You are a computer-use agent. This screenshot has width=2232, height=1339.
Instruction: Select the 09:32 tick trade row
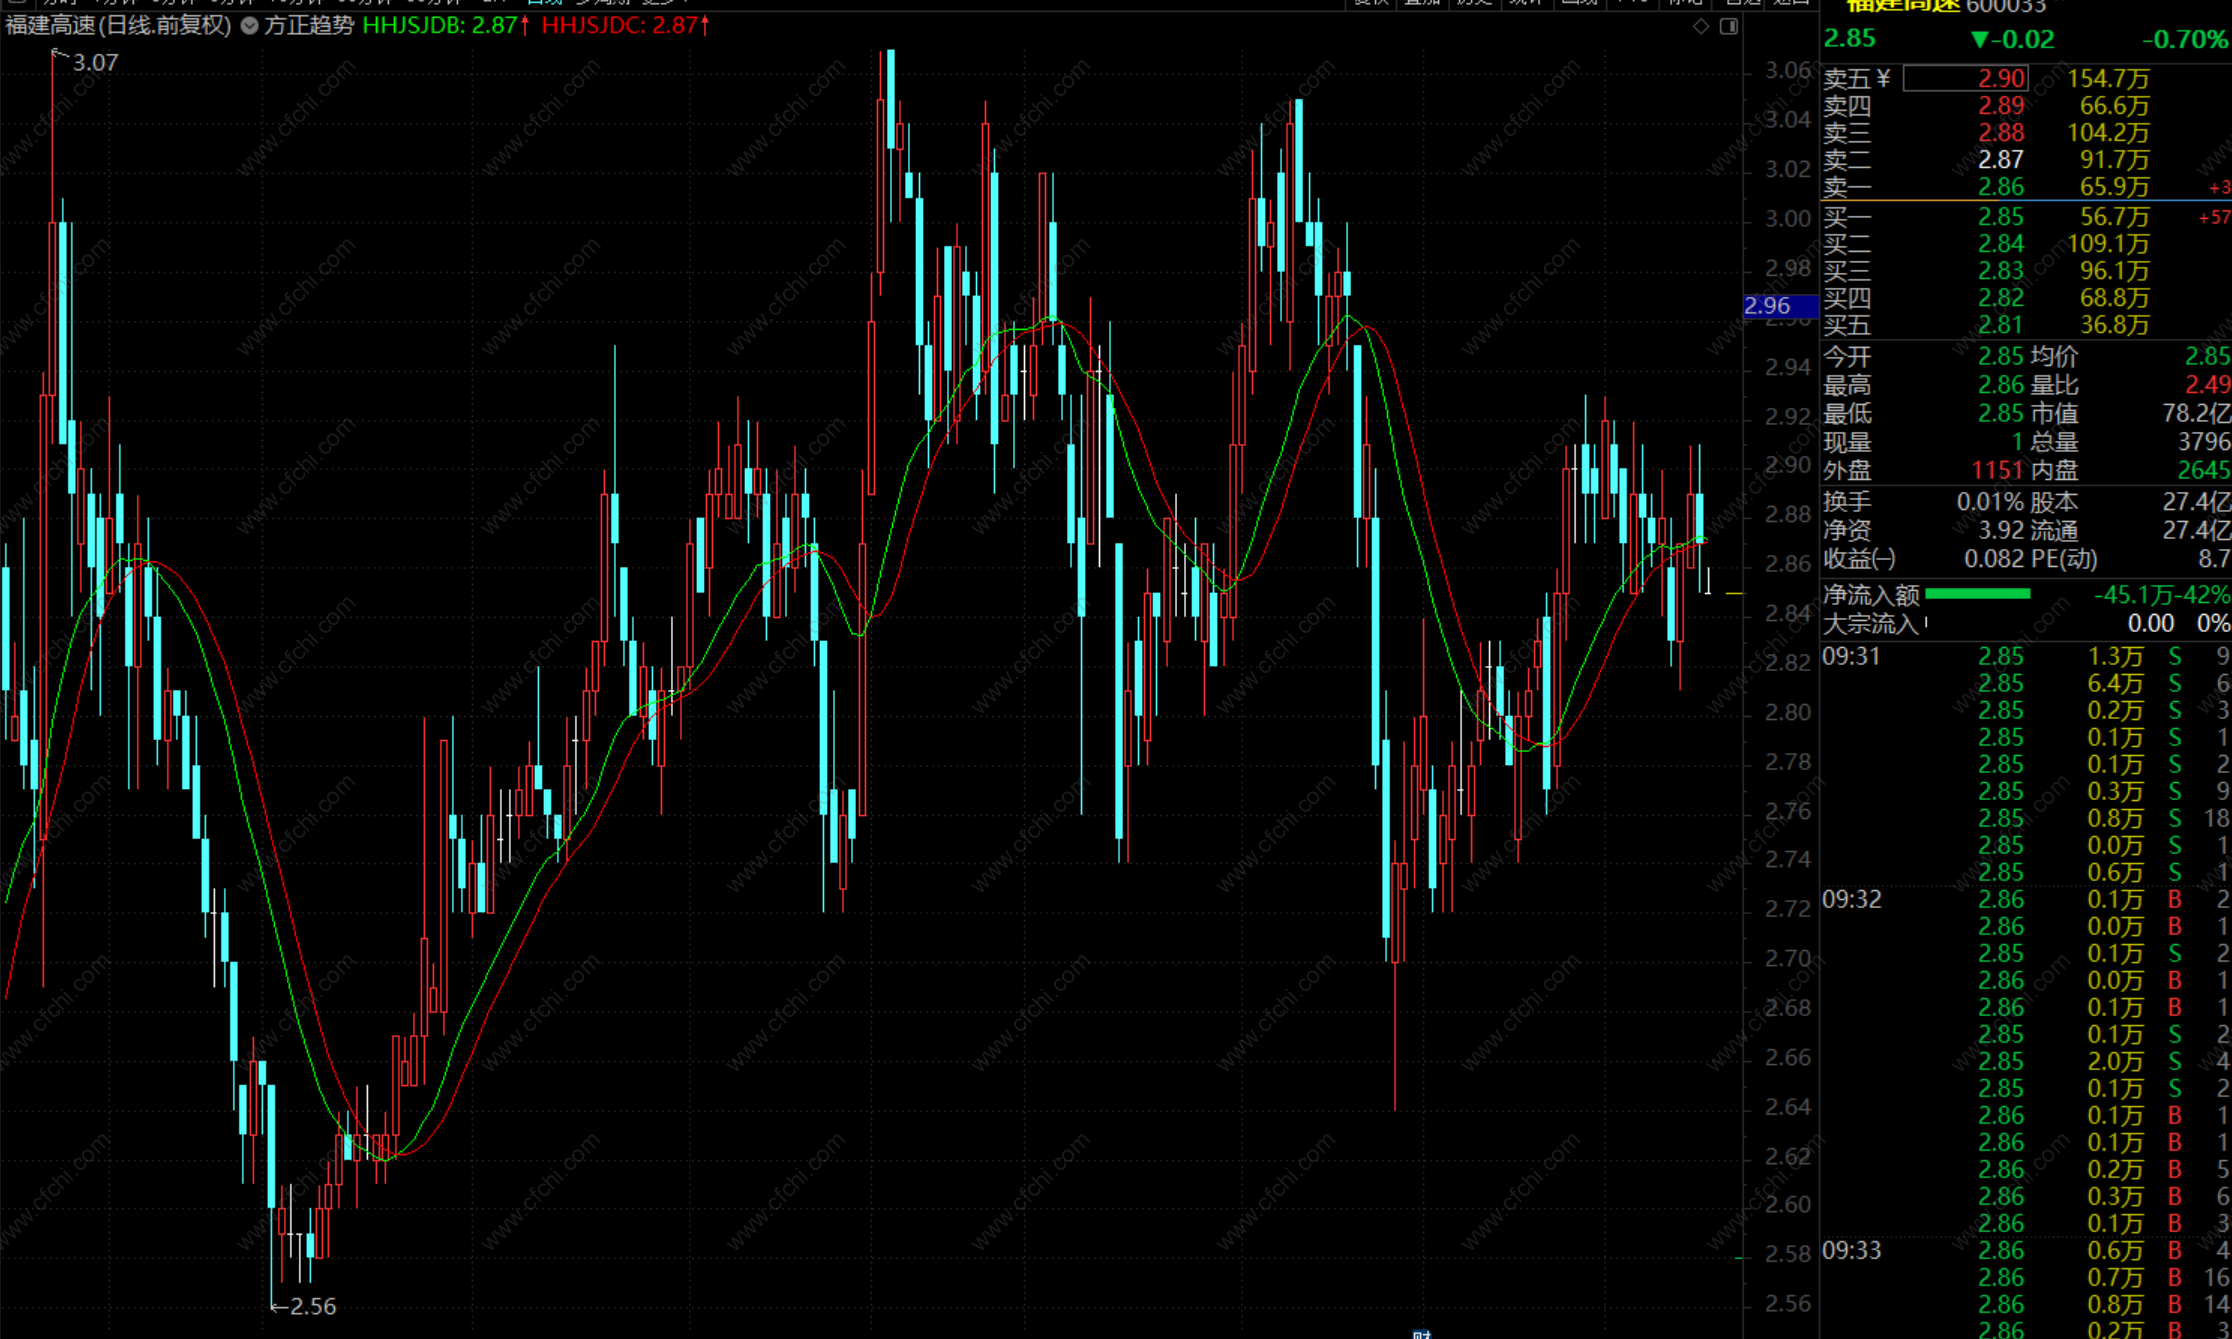click(2000, 899)
